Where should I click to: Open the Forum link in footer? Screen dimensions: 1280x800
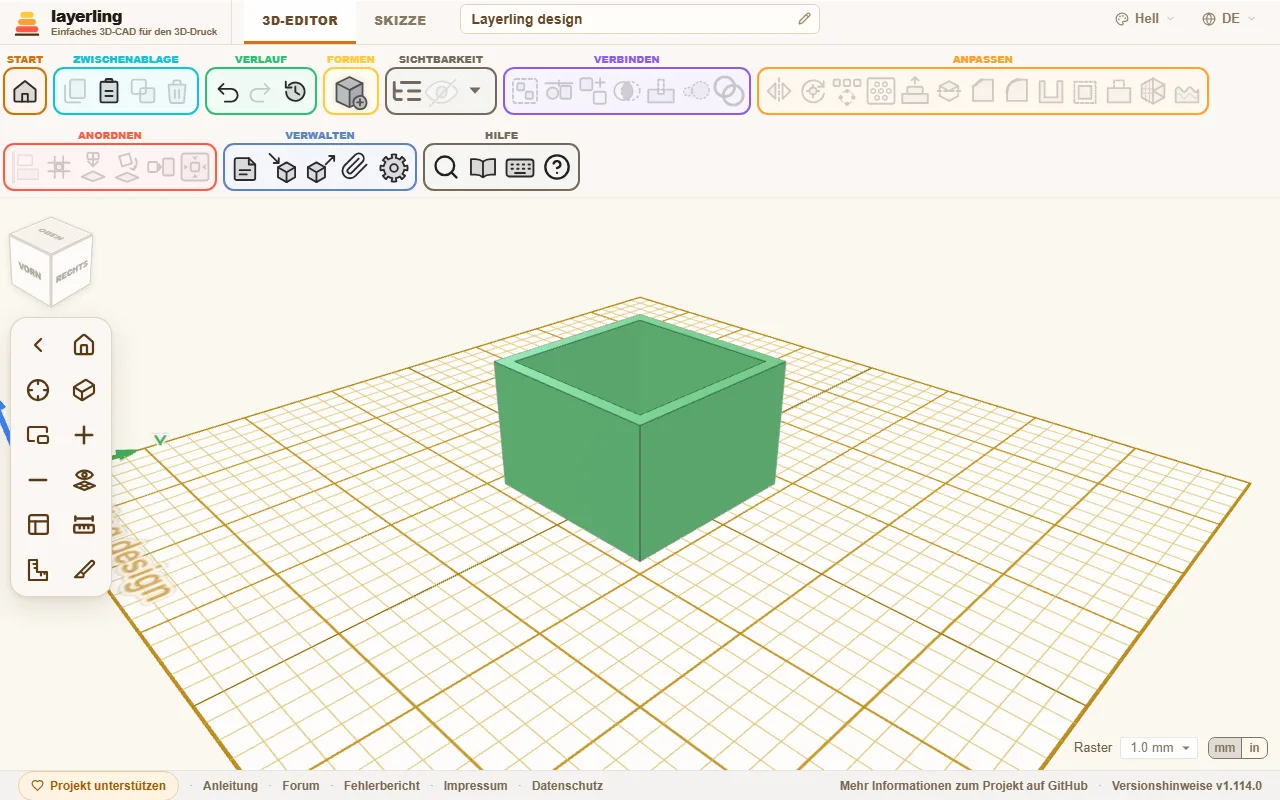pos(301,786)
